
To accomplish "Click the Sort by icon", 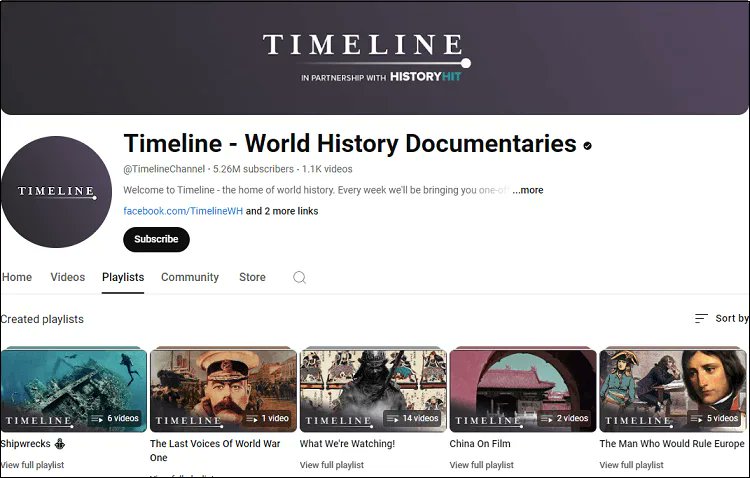I will pos(701,318).
